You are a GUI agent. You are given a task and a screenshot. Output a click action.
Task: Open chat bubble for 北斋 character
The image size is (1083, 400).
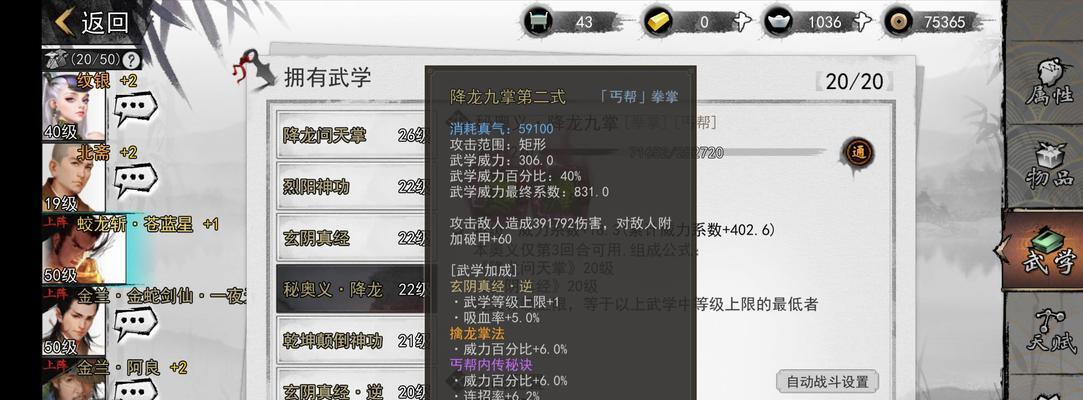135,180
